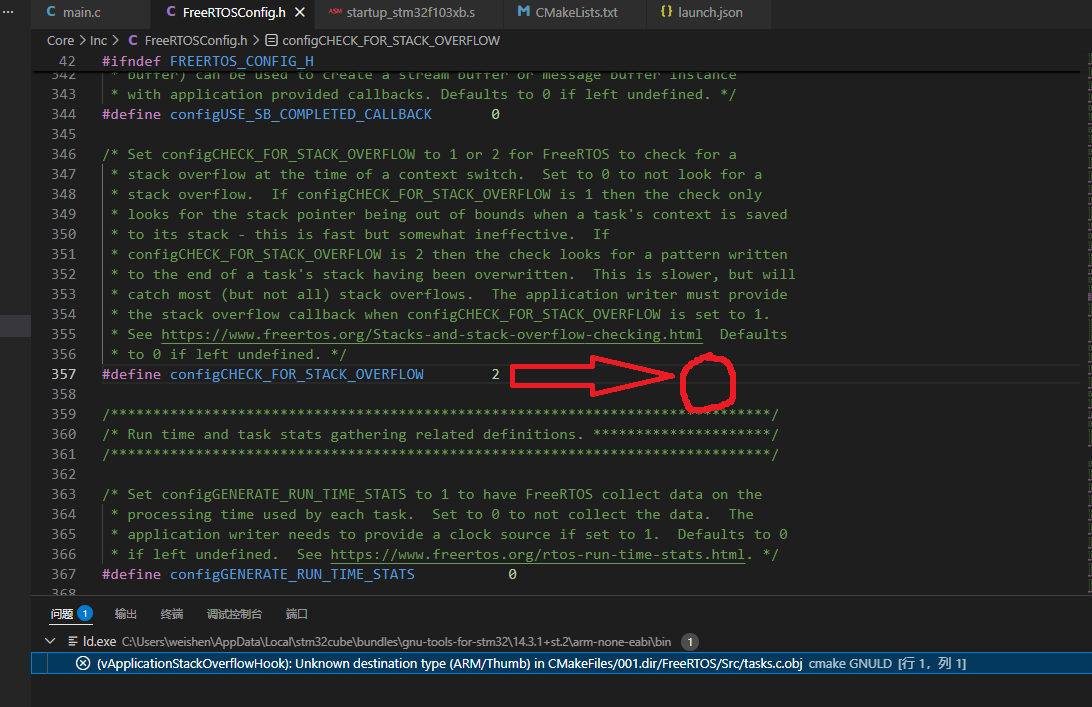This screenshot has width=1092, height=707.
Task: Click configGENERATE_RUN_TIME_STATS macro on line 367
Action: coord(292,574)
